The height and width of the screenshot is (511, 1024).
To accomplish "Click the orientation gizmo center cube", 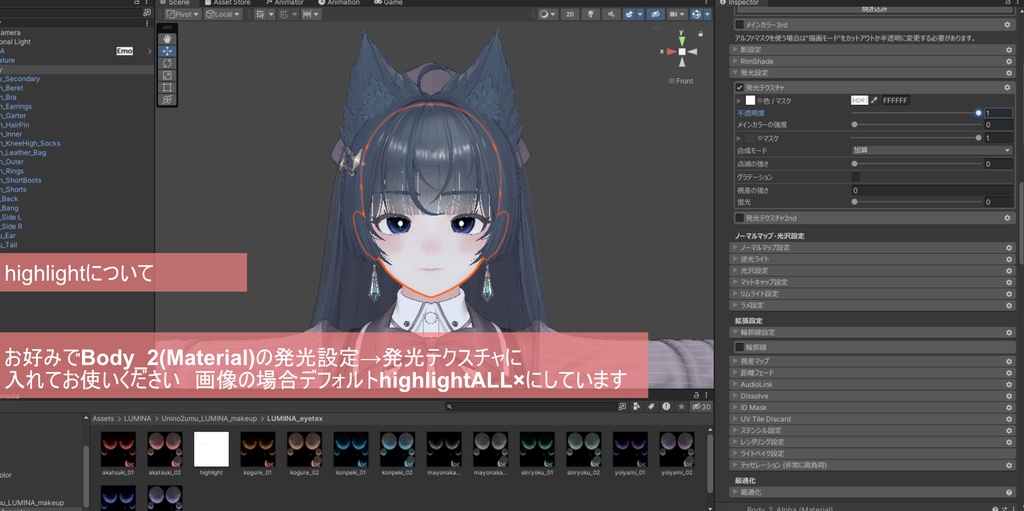I will 682,52.
